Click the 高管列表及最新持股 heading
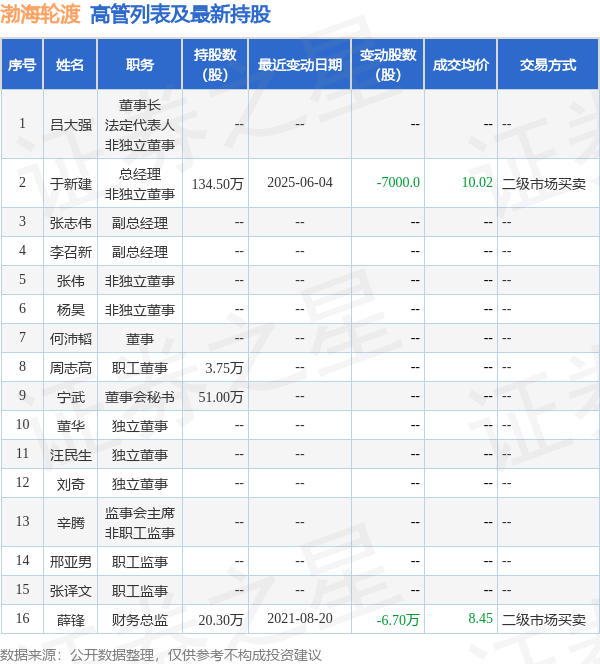 [180, 14]
